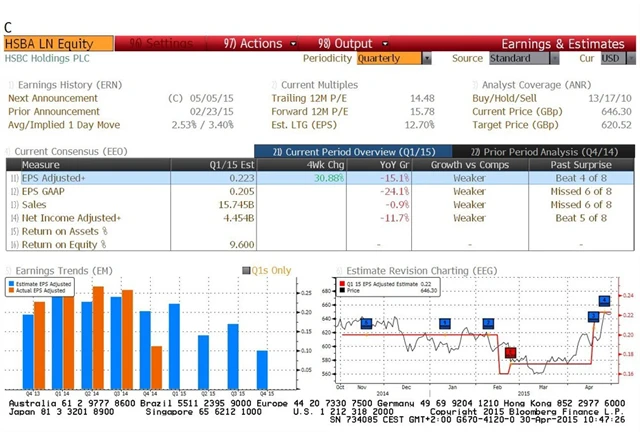Select the Net Income Adjusted+ row
Screen dimensions: 640x432
click(x=70, y=217)
